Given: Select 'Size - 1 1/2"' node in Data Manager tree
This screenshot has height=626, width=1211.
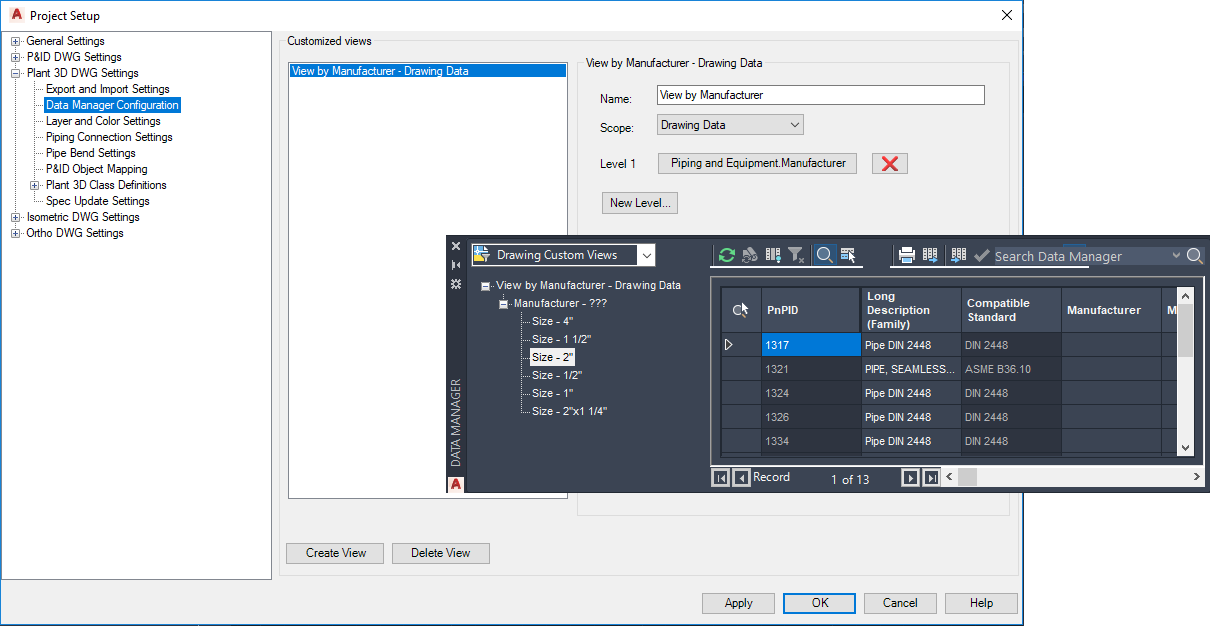Looking at the screenshot, I should point(560,339).
